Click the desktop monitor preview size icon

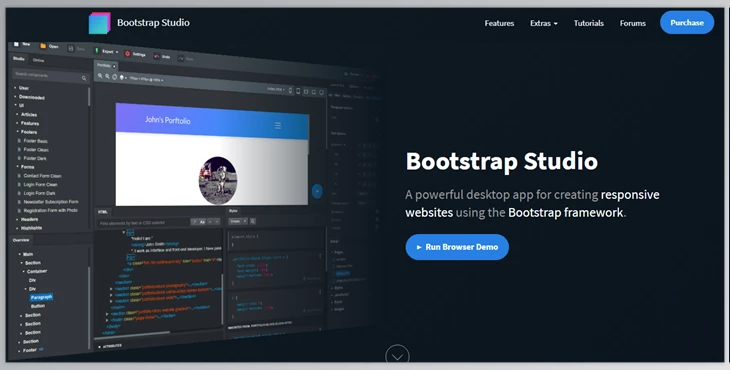coord(321,92)
